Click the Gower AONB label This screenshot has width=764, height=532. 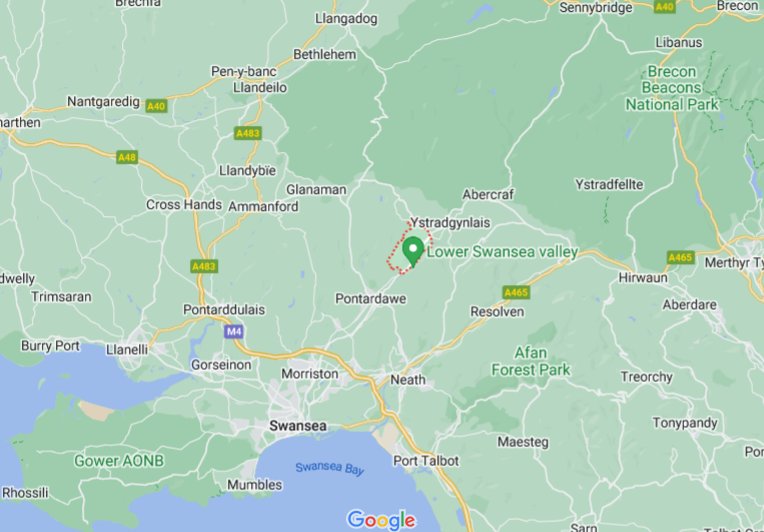point(119,460)
